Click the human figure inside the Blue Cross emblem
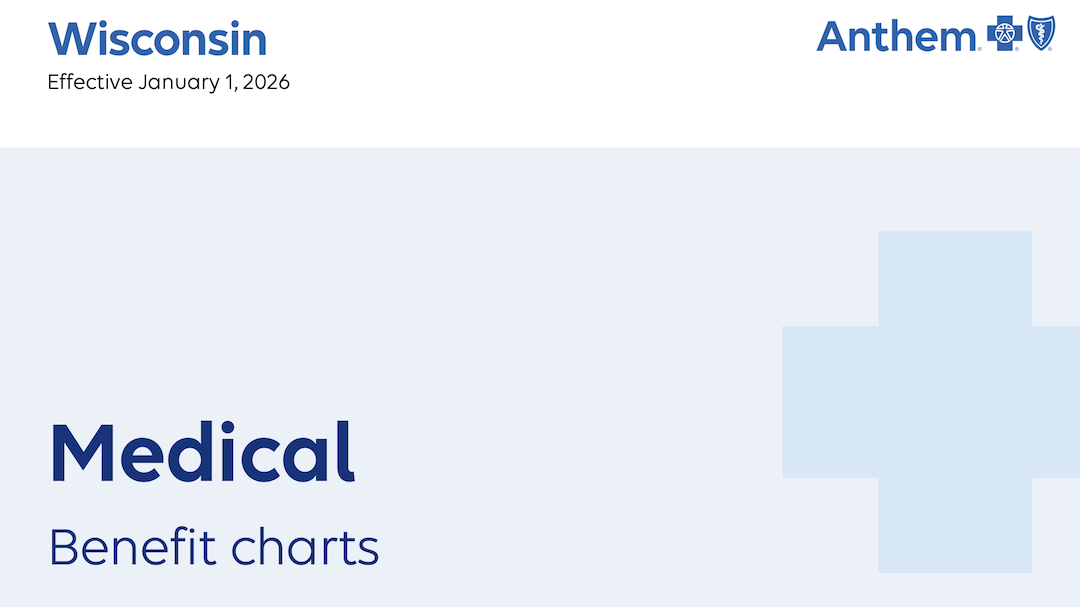 (1004, 34)
